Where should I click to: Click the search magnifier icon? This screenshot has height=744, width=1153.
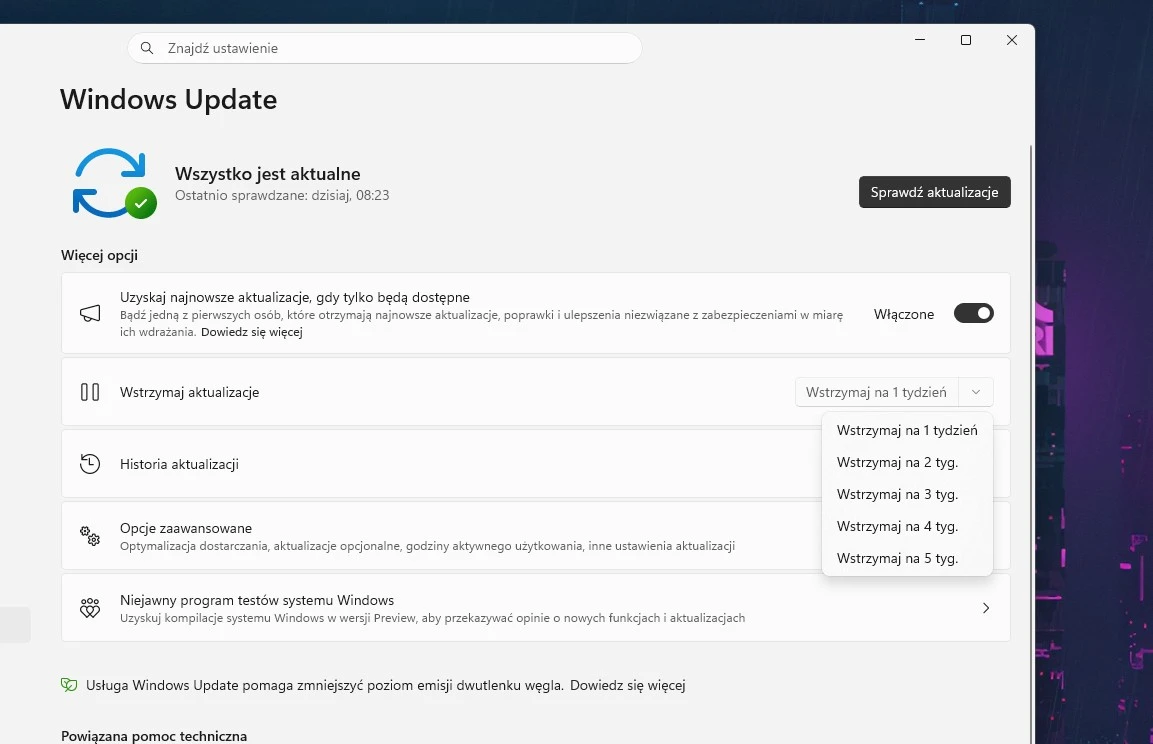[147, 48]
